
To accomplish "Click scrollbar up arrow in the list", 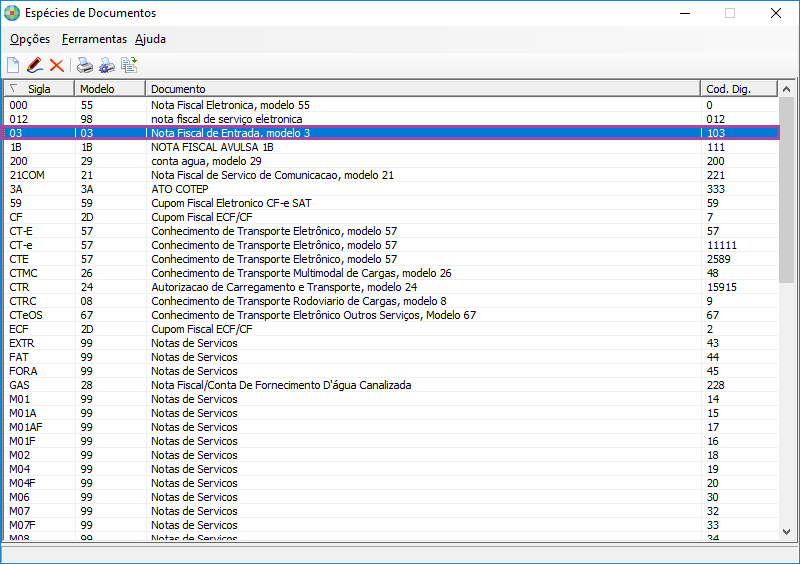I will (787, 89).
